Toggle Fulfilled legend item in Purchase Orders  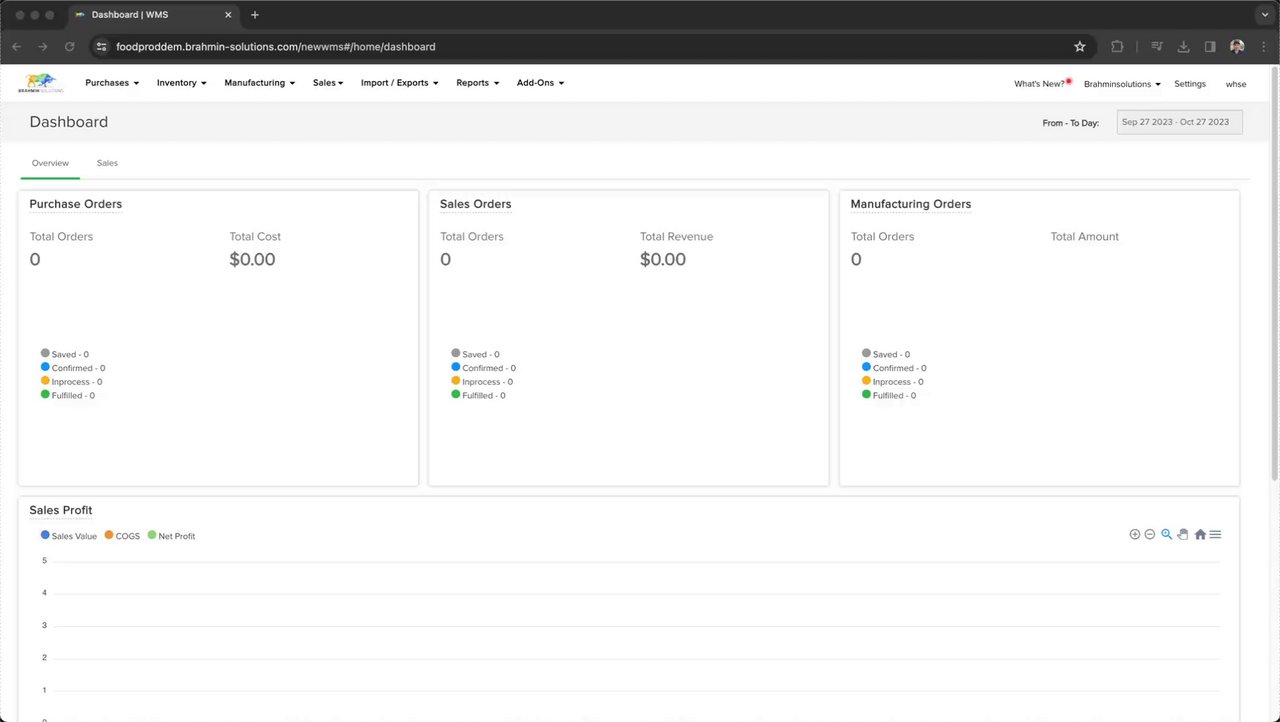pyautogui.click(x=68, y=395)
